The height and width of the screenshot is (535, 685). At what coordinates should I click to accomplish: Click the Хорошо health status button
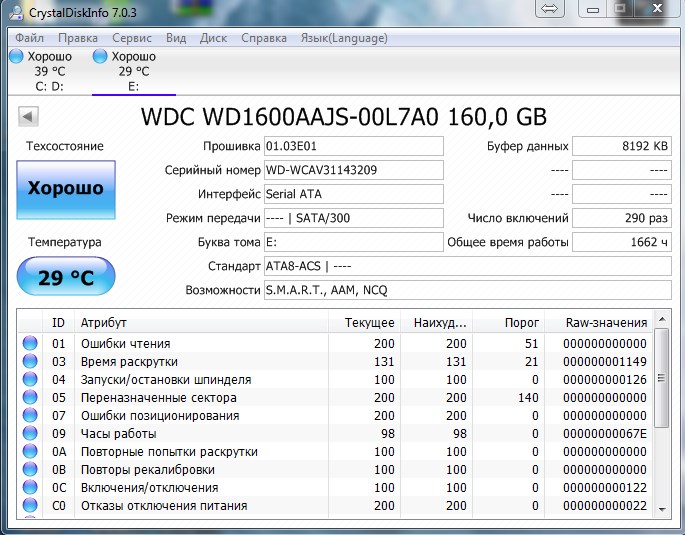[66, 190]
